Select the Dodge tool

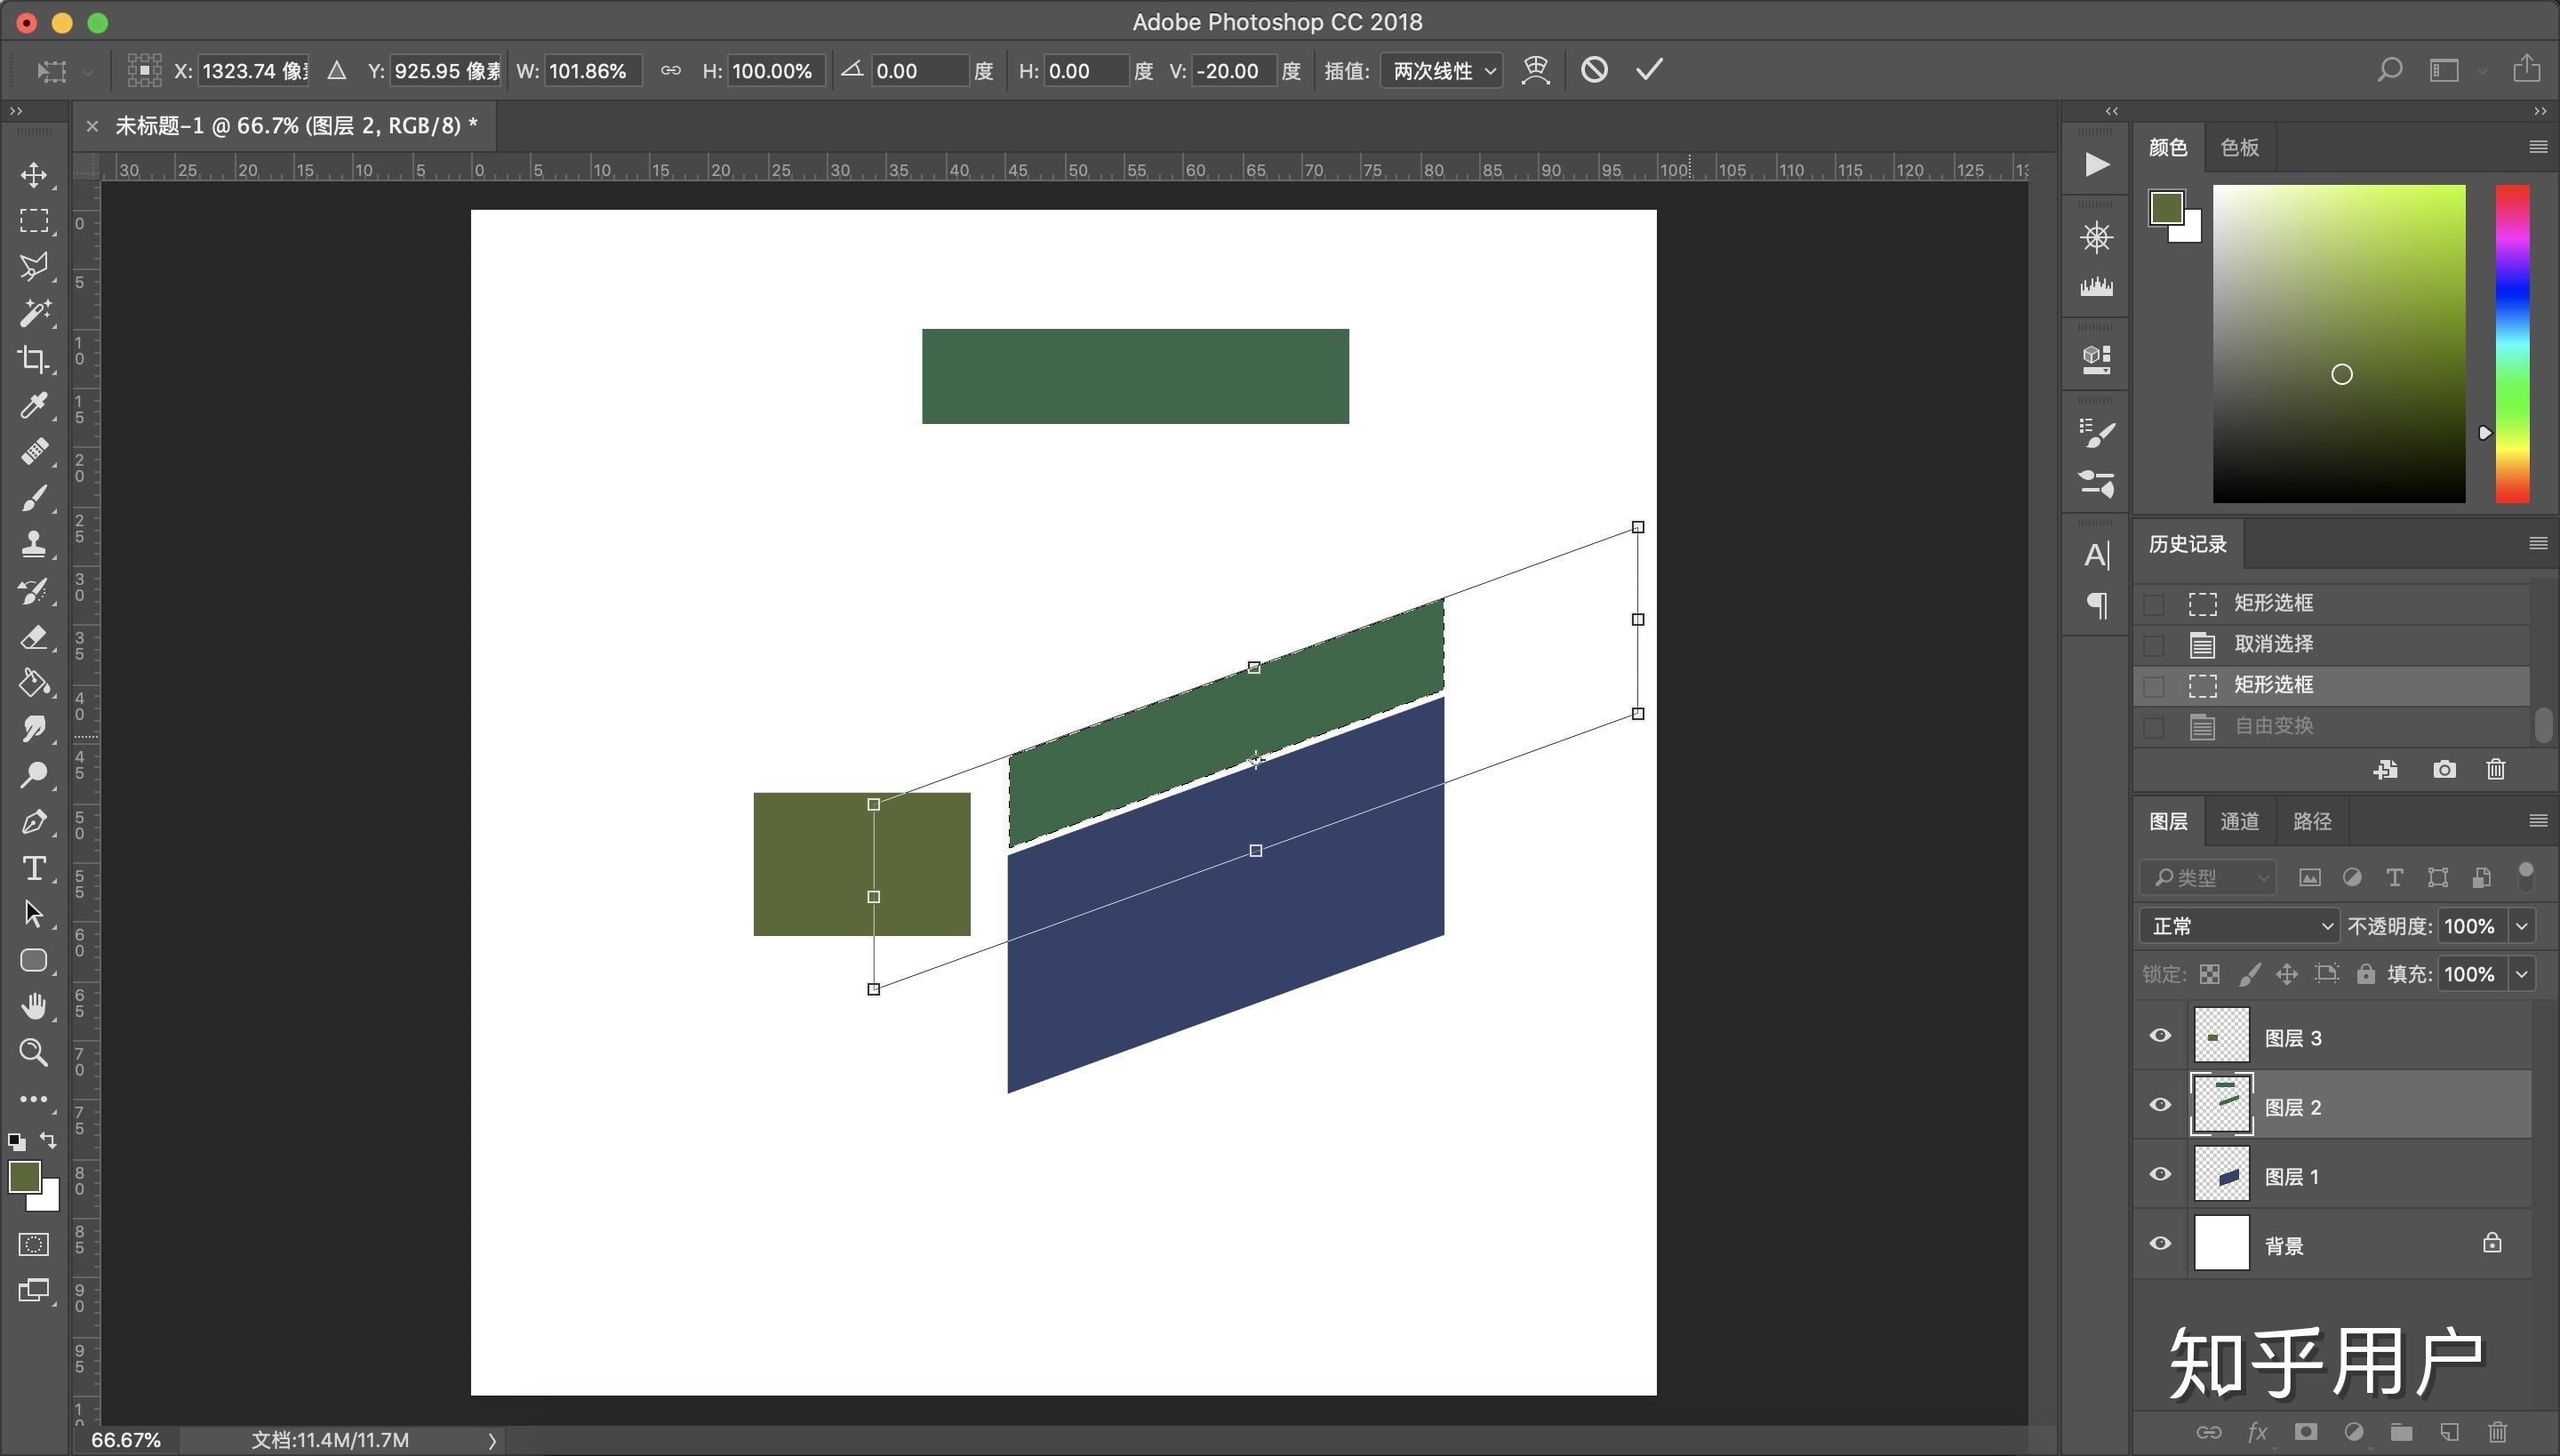[34, 775]
